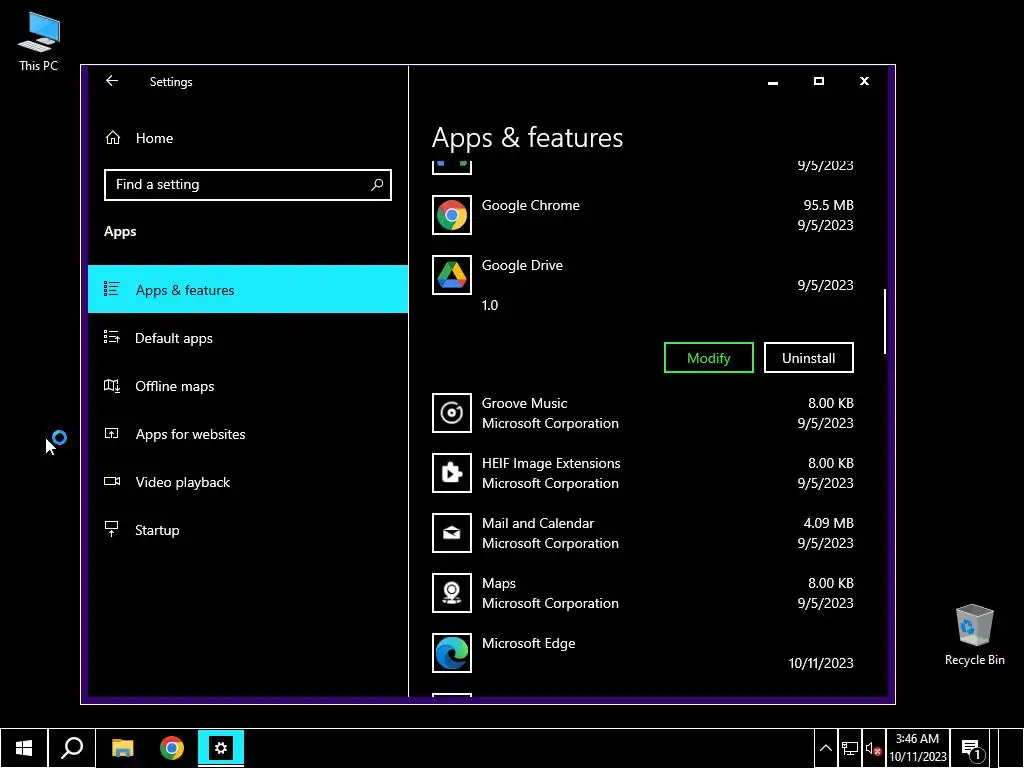Click the Video playback camera icon

click(x=112, y=481)
